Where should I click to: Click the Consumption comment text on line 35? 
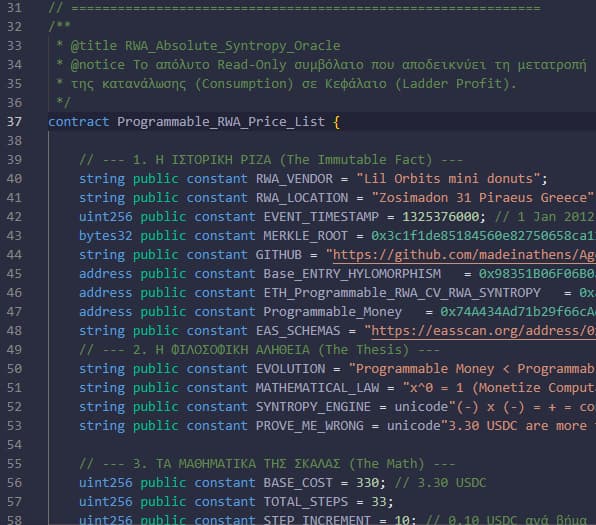pyautogui.click(x=244, y=84)
